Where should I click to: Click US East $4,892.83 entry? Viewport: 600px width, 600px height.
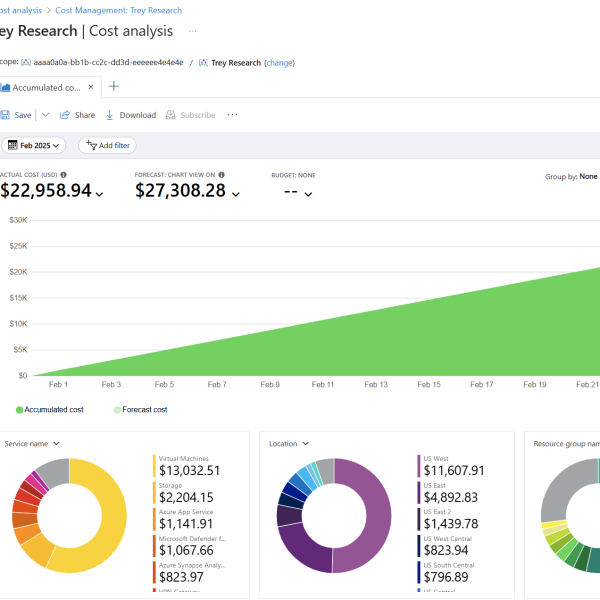point(448,492)
